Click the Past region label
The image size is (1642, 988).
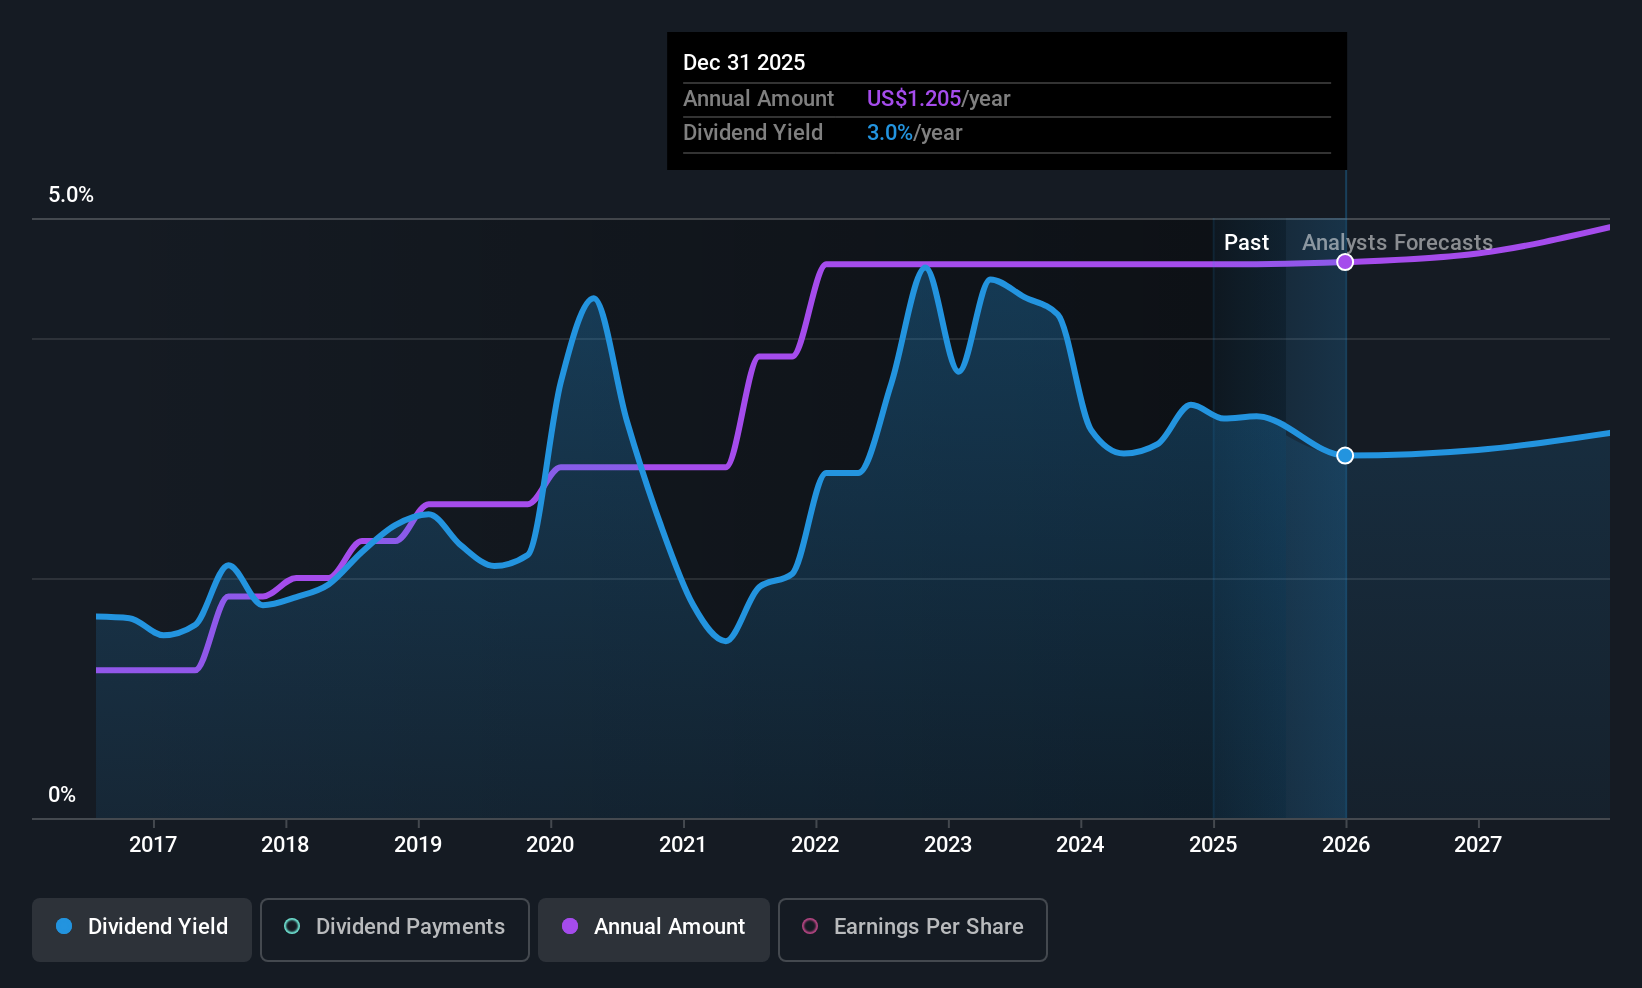point(1246,243)
